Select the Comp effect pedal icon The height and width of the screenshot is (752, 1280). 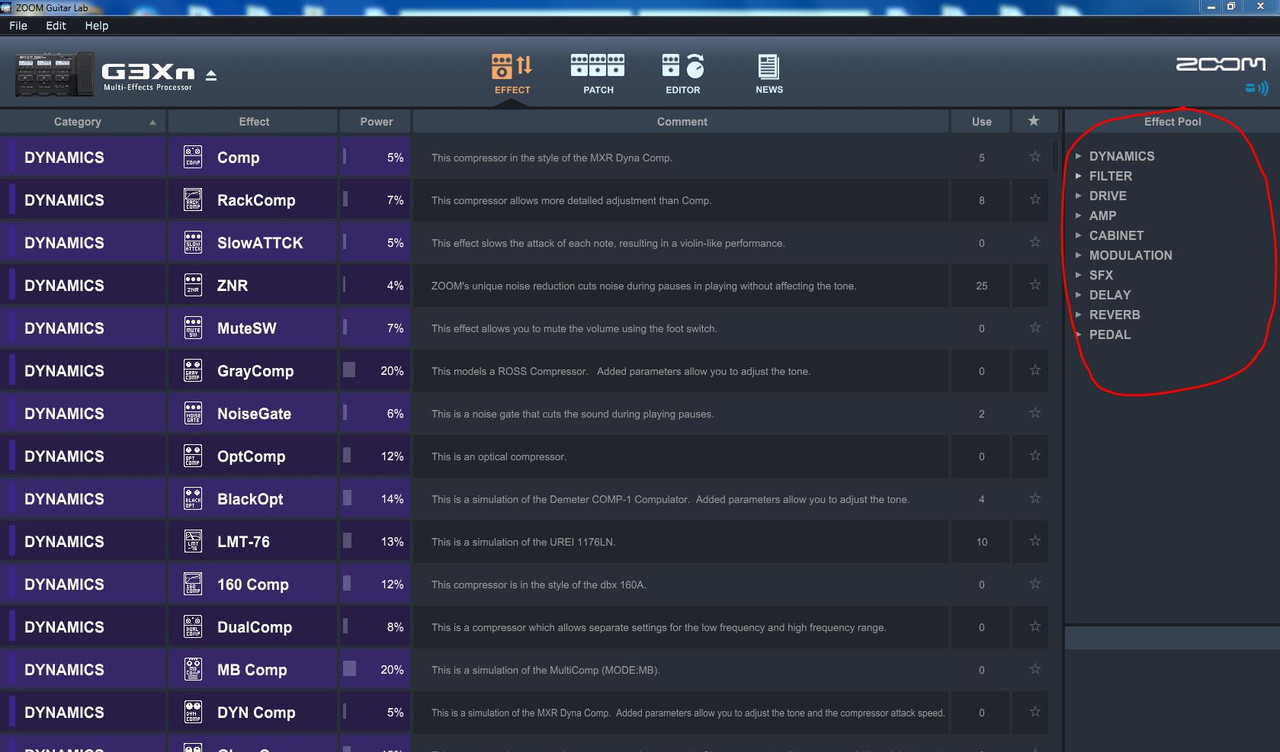tap(193, 157)
